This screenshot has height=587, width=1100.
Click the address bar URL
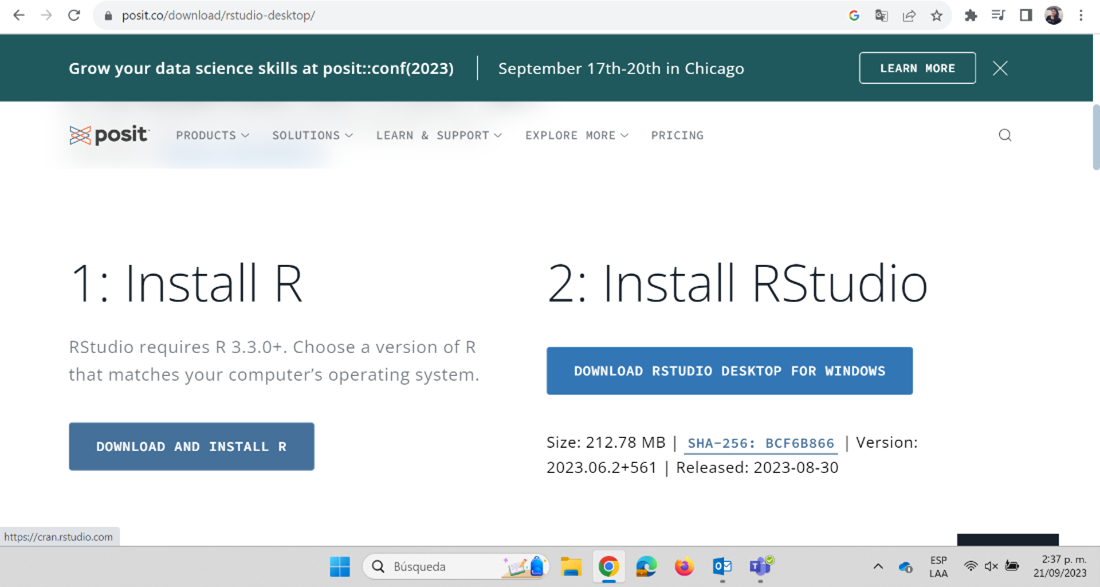[218, 15]
